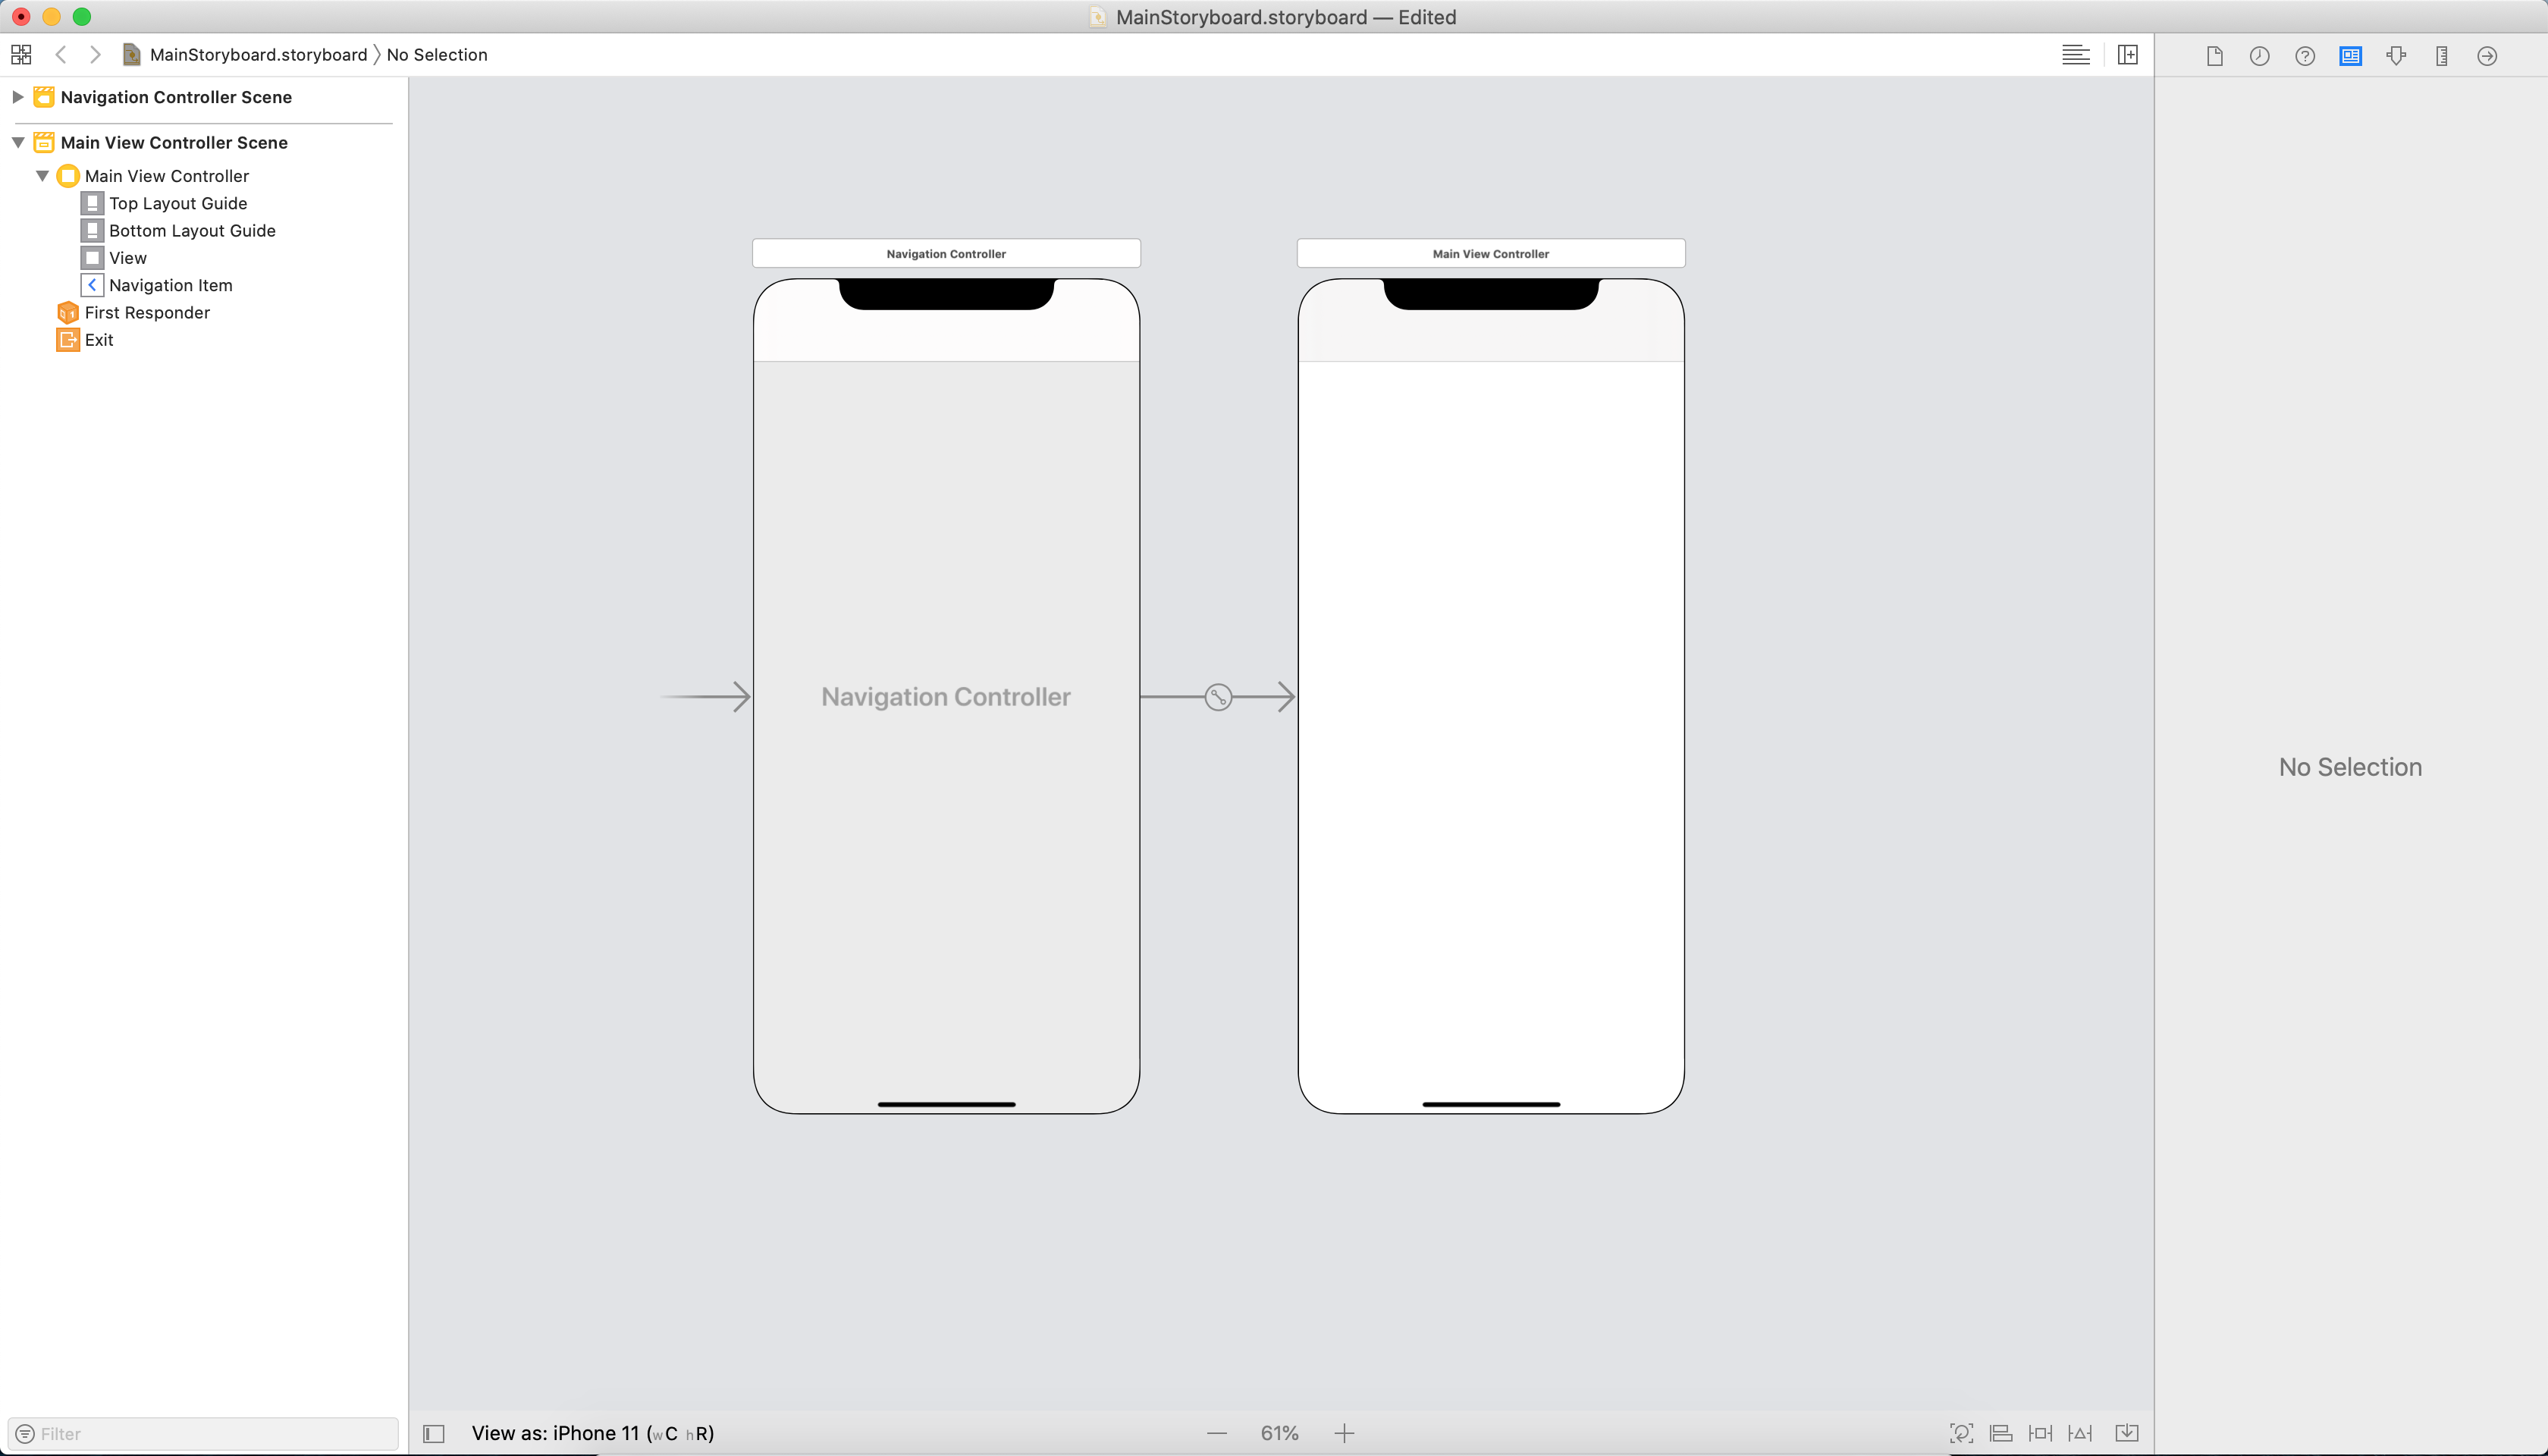Toggle the document outline sidebar button
Viewport: 2548px width, 1456px height.
coord(434,1433)
